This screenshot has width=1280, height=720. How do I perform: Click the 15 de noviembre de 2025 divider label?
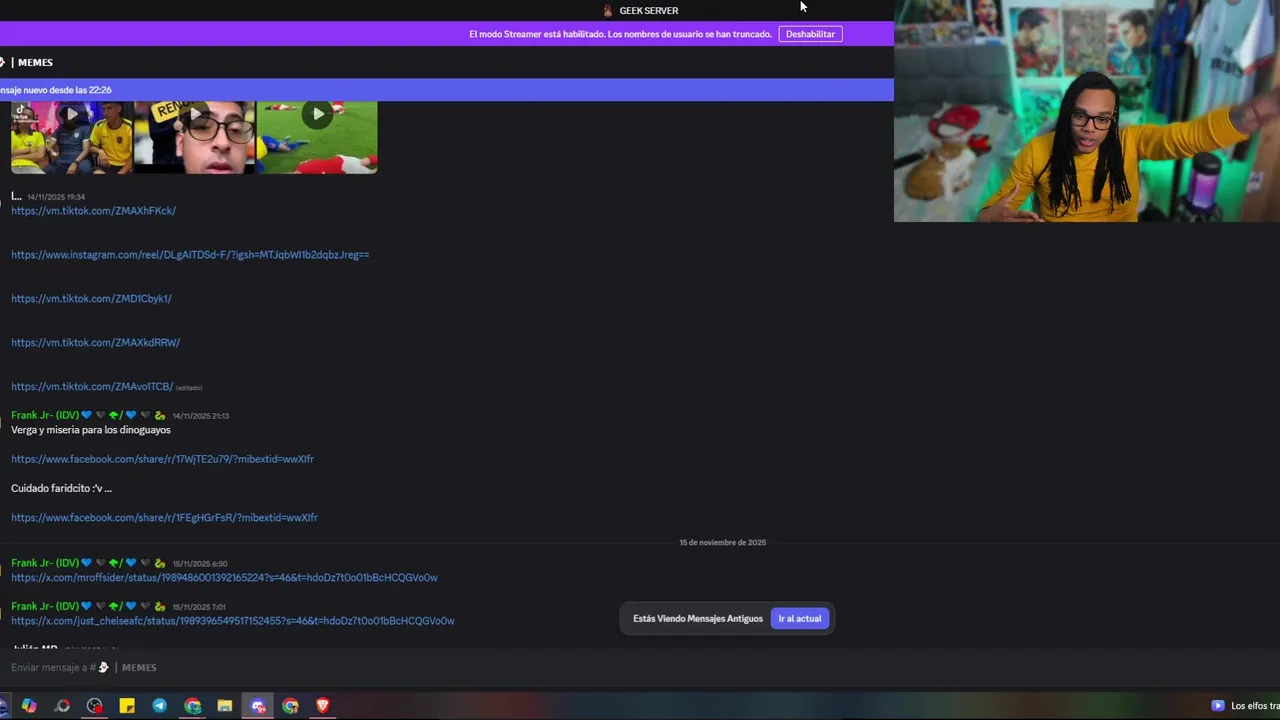(x=722, y=543)
